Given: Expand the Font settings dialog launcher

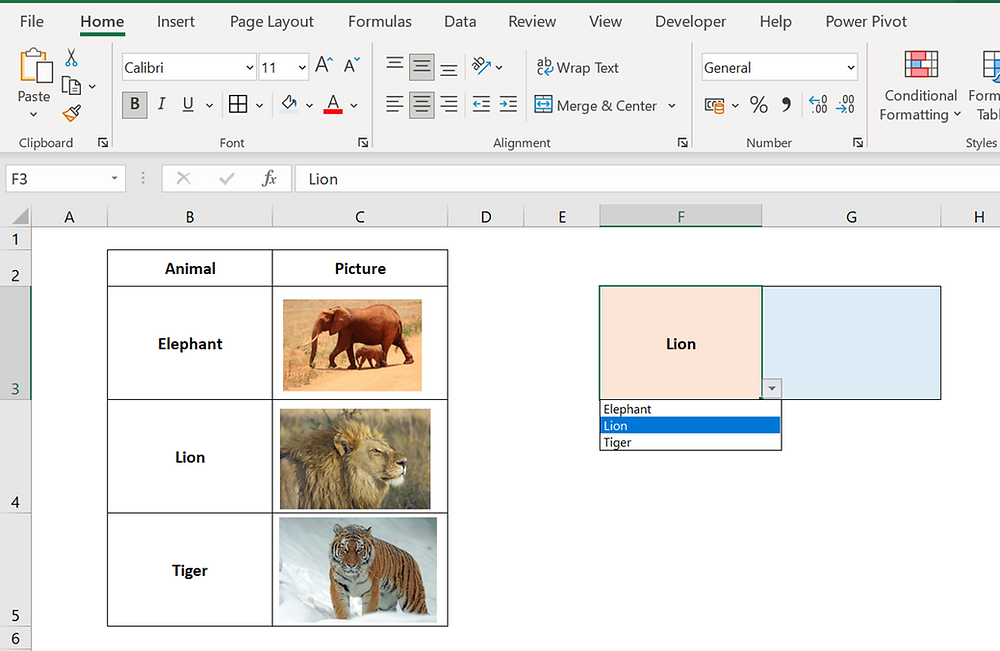Looking at the screenshot, I should click(362, 143).
